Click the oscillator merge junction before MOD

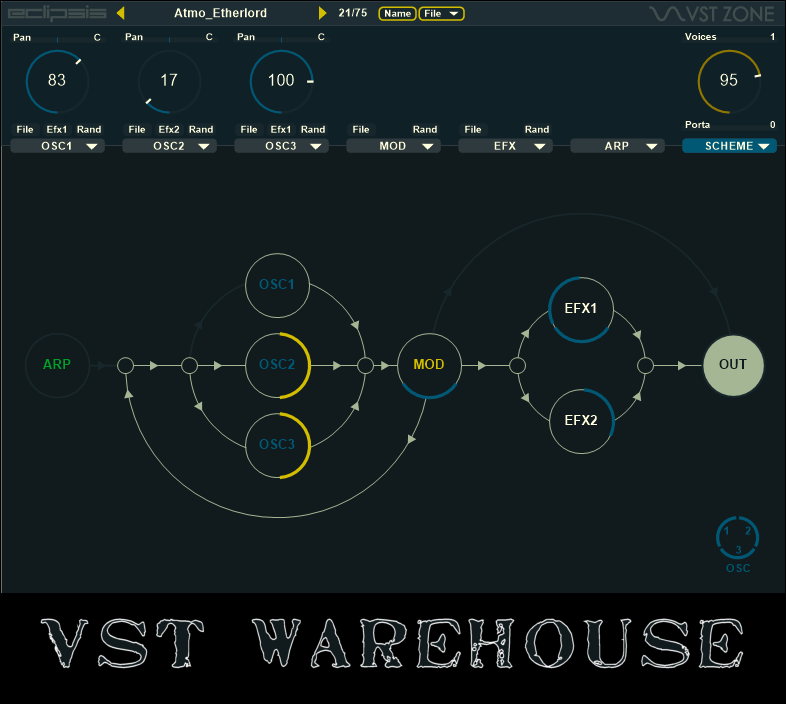coord(365,366)
